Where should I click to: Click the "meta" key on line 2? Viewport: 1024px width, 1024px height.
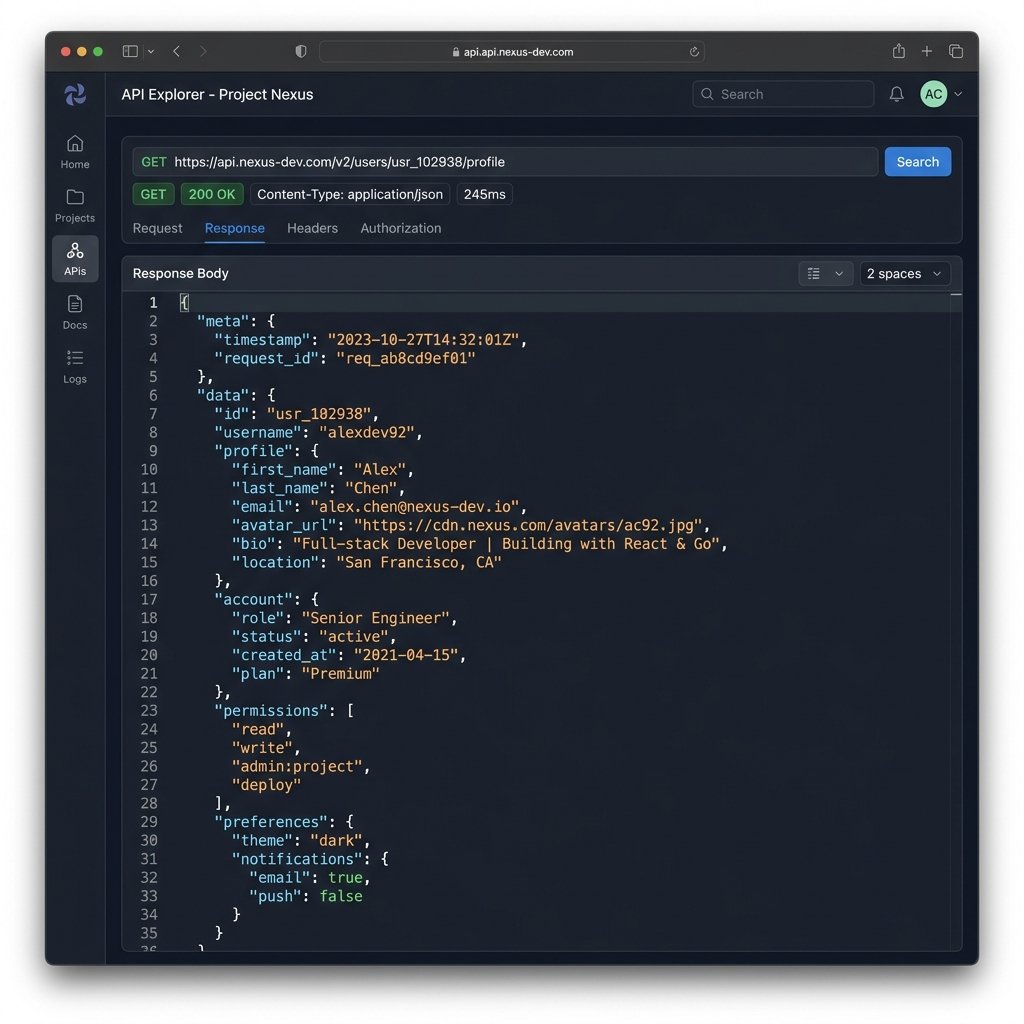pos(223,321)
